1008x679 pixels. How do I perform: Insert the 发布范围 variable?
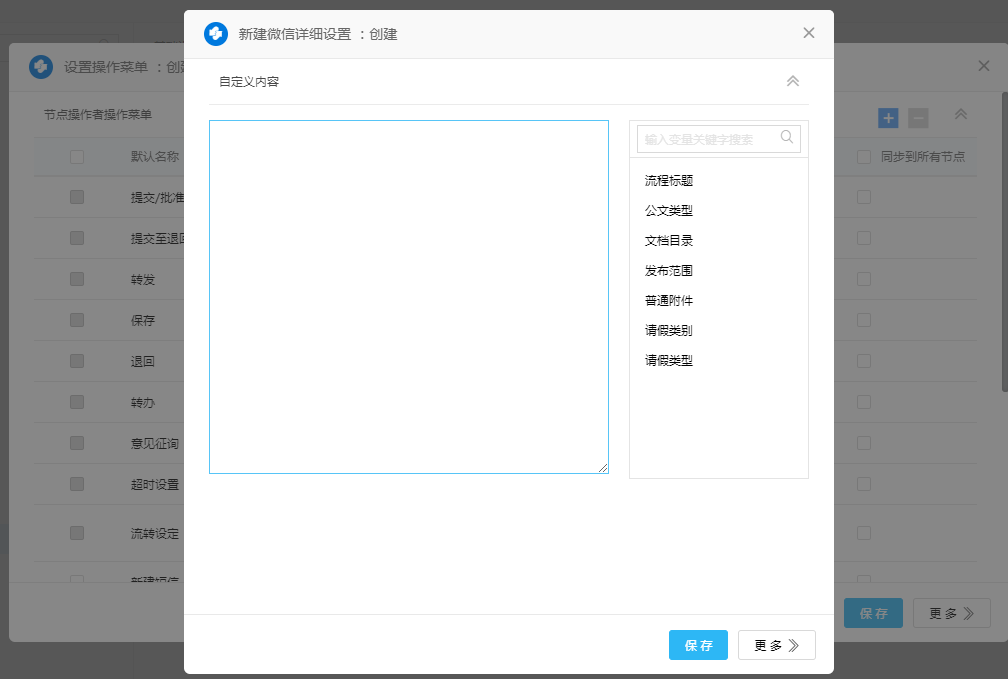(x=669, y=271)
